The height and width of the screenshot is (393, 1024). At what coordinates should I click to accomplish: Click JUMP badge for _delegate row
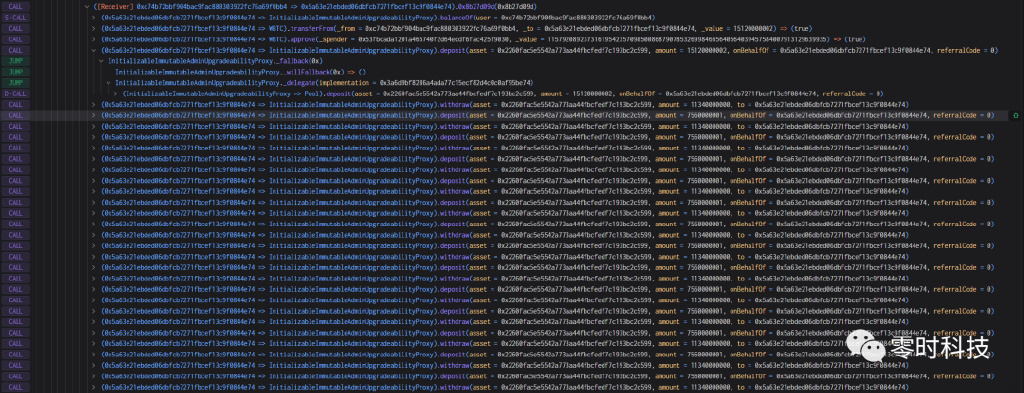15,83
